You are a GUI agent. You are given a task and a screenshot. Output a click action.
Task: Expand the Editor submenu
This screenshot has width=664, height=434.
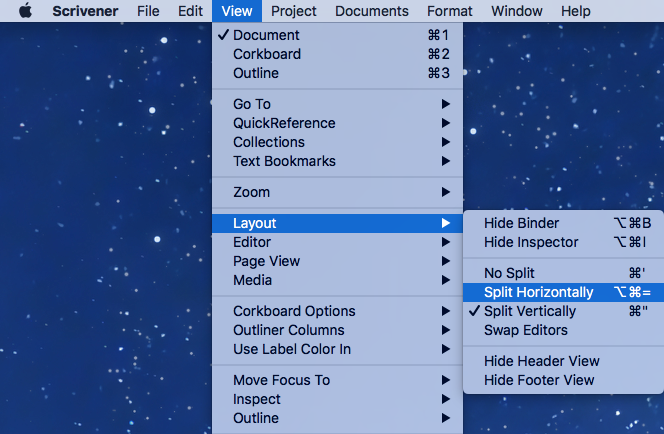coord(338,242)
